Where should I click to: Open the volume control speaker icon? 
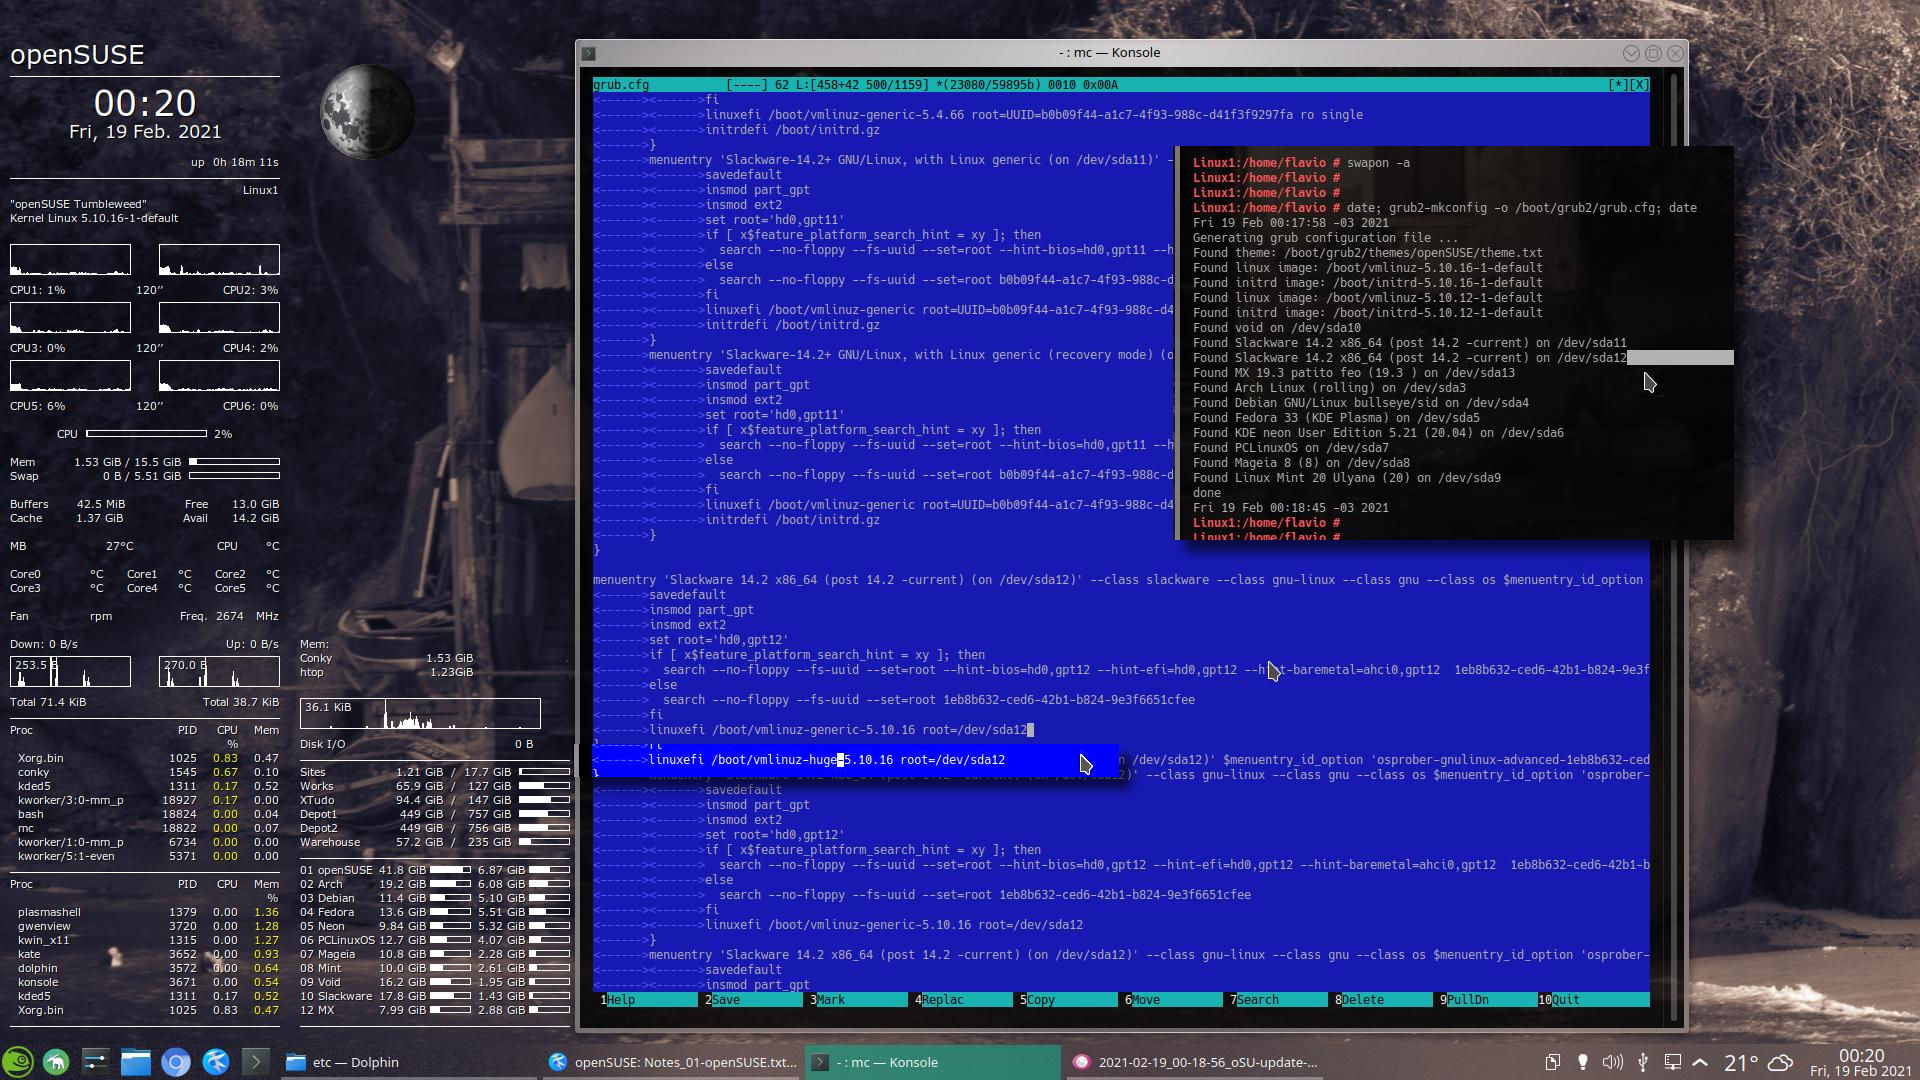(x=1612, y=1062)
